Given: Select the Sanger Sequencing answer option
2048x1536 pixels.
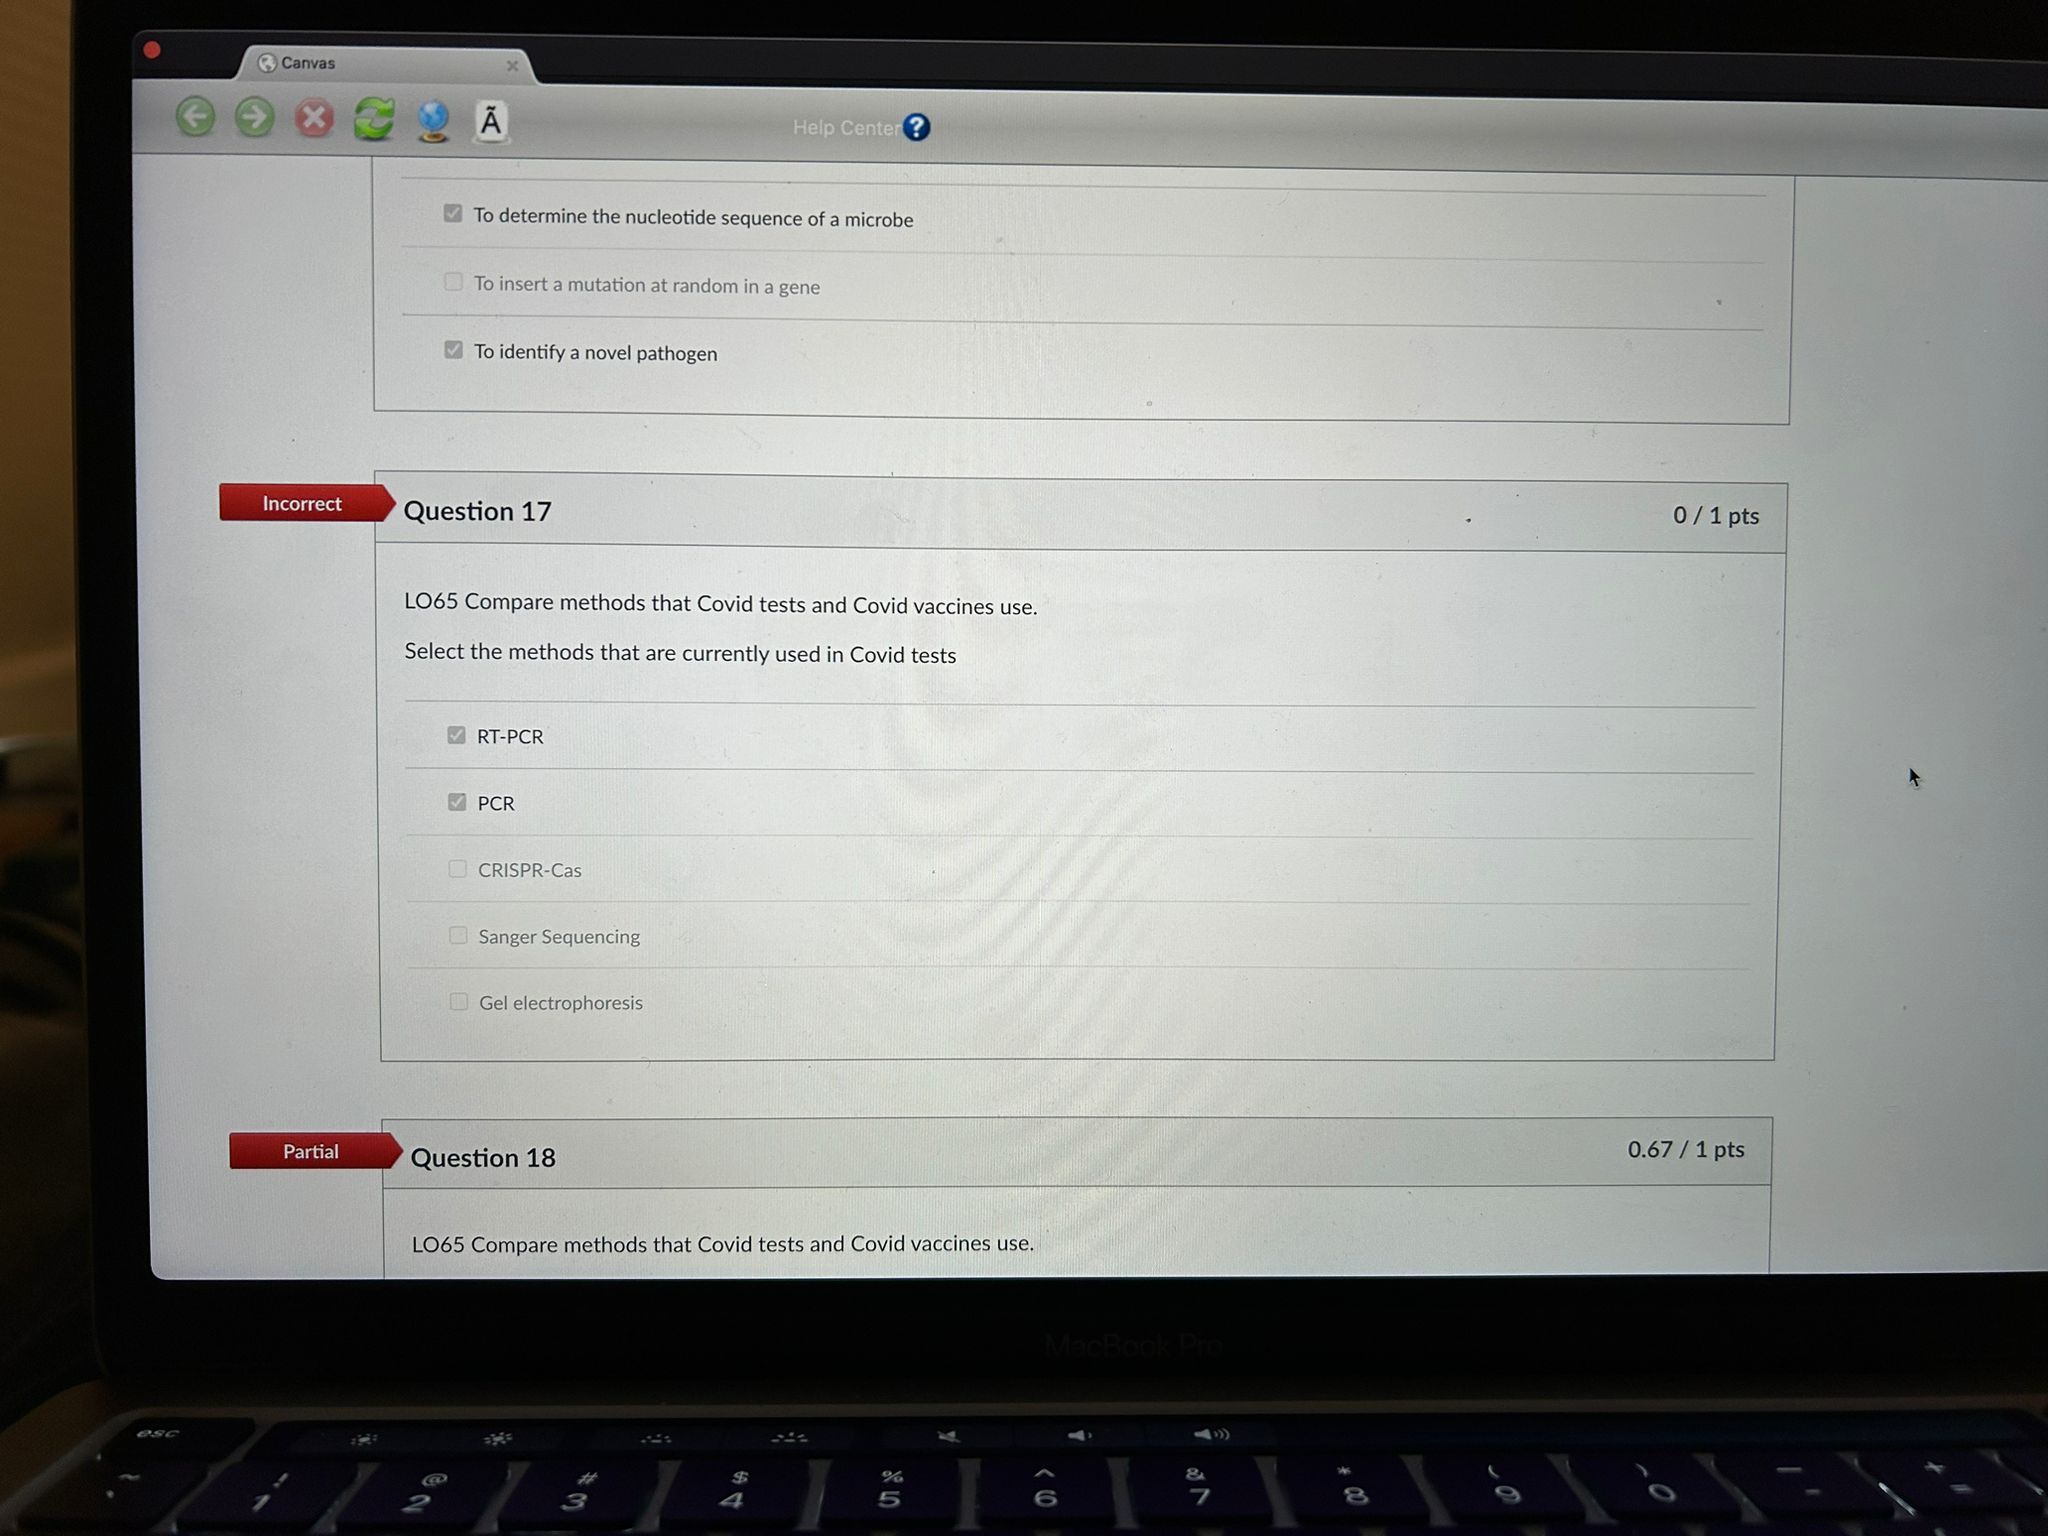Looking at the screenshot, I should (458, 936).
